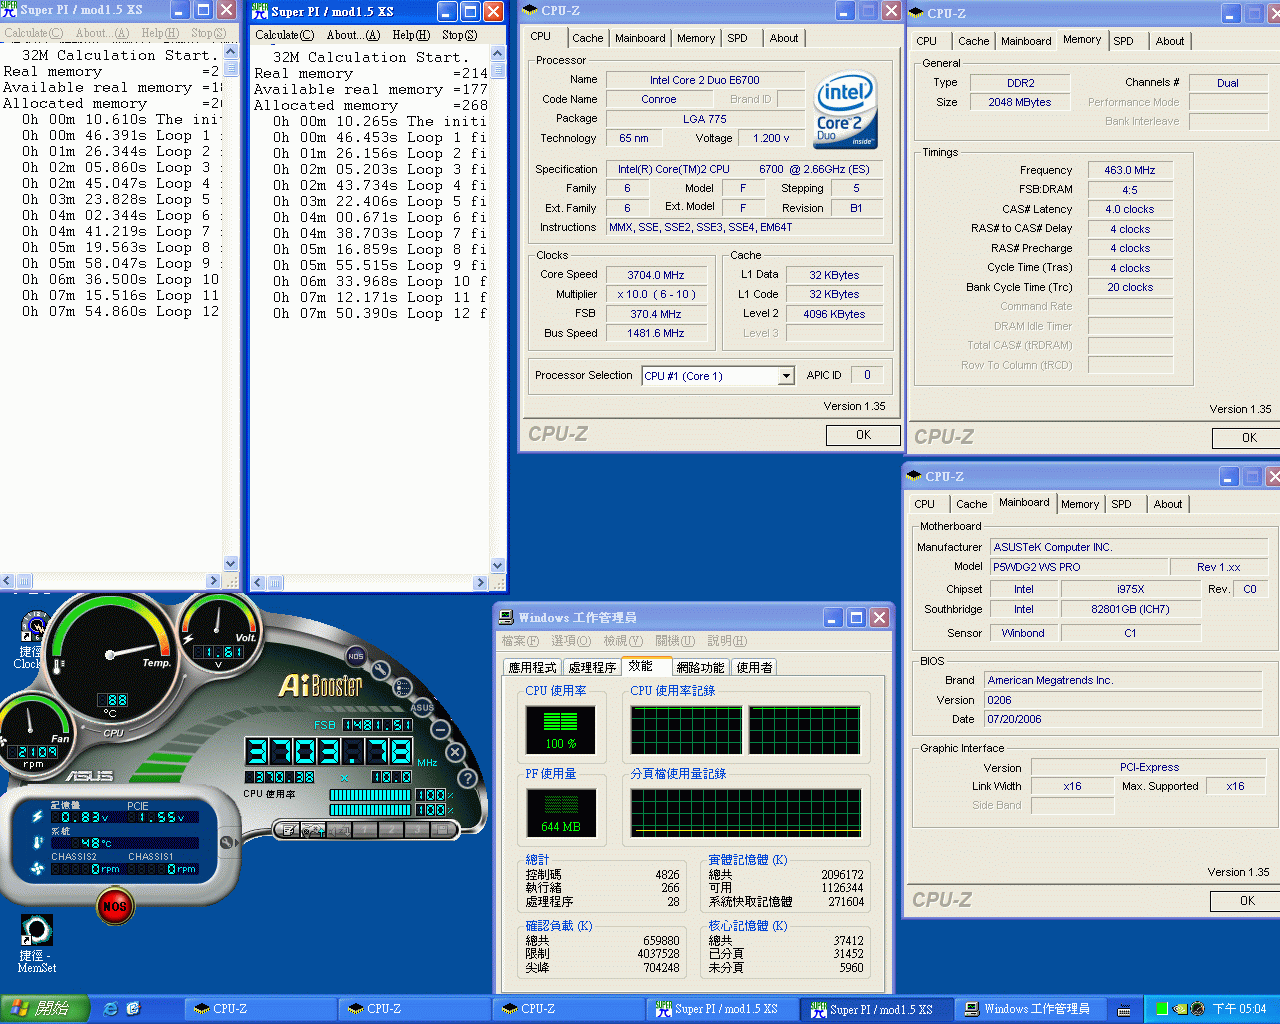Click the AI Booster tuning panel icon
This screenshot has width=1280, height=1024.
click(313, 830)
